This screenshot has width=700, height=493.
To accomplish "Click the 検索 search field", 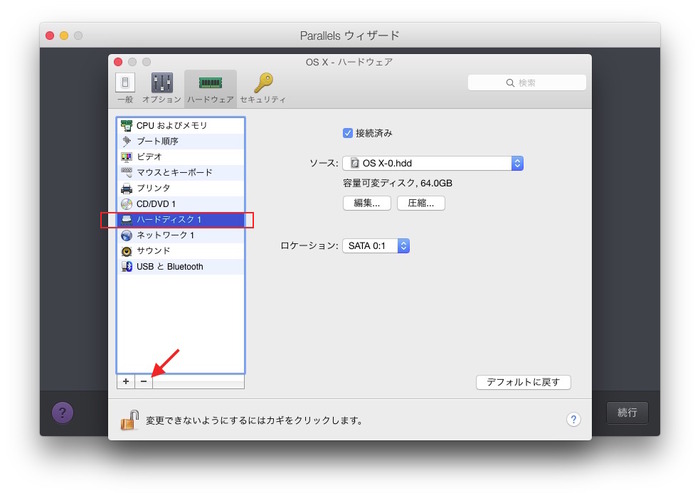I will (527, 83).
